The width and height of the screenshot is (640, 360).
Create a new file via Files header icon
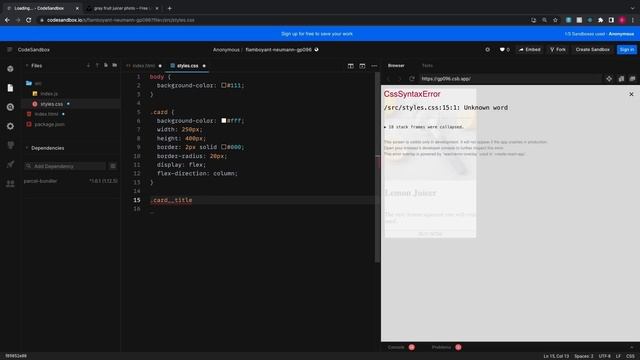106,65
